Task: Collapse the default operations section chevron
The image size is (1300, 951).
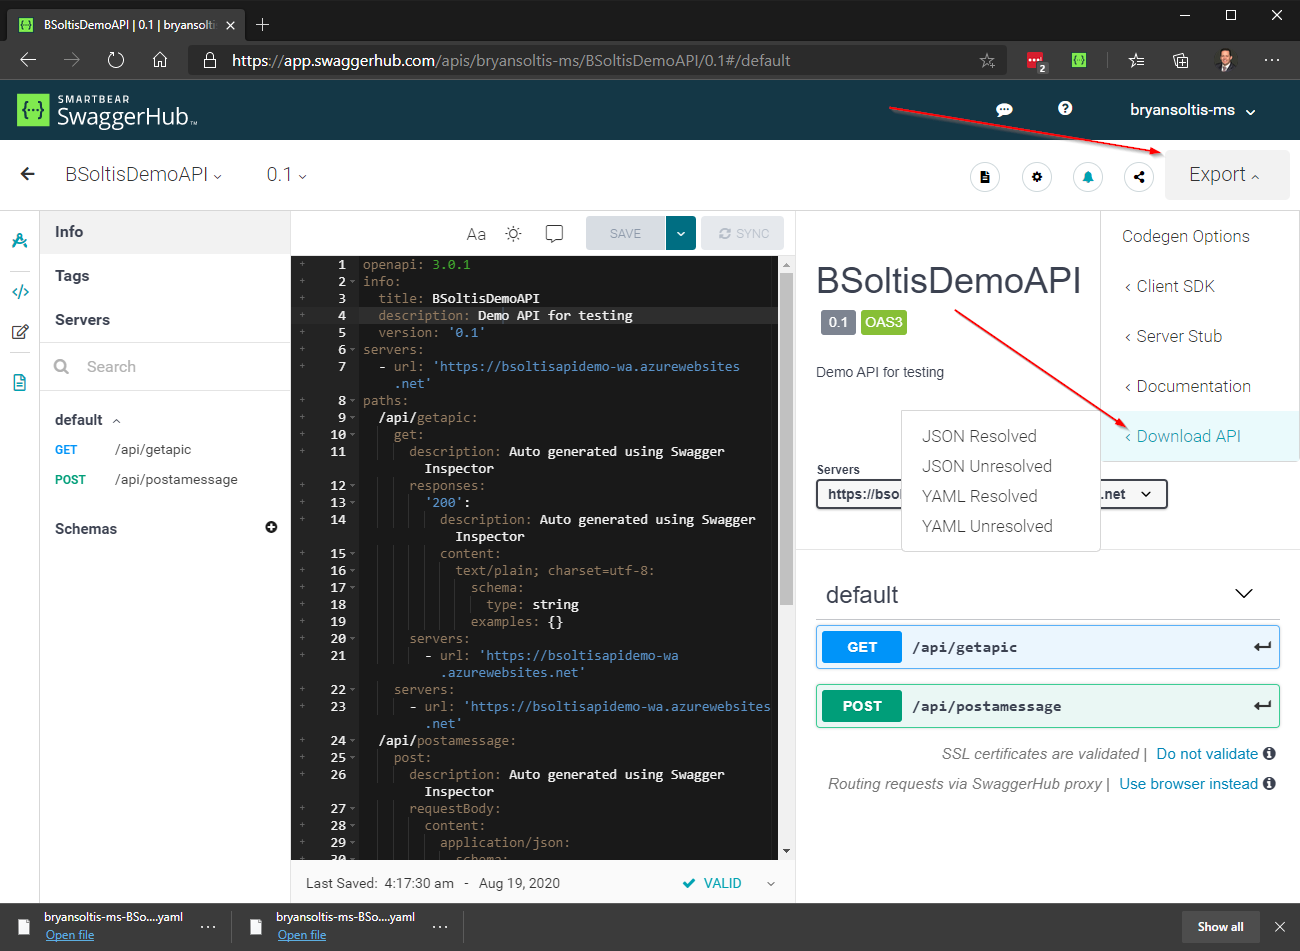Action: point(1244,594)
